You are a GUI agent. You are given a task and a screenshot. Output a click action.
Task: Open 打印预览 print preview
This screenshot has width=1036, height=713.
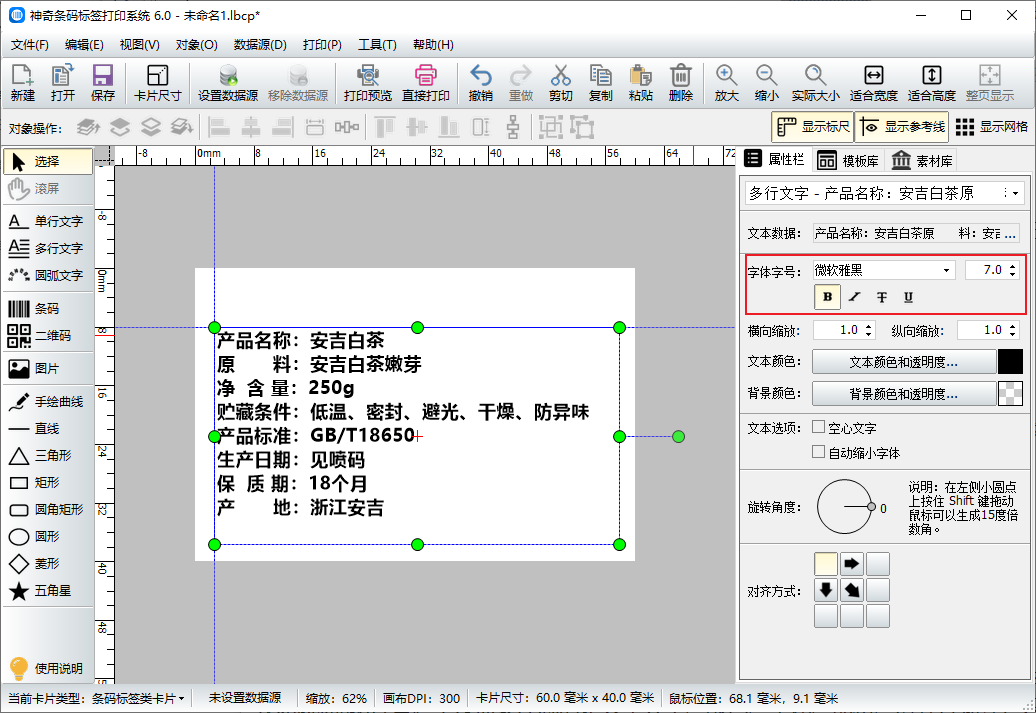[x=368, y=83]
